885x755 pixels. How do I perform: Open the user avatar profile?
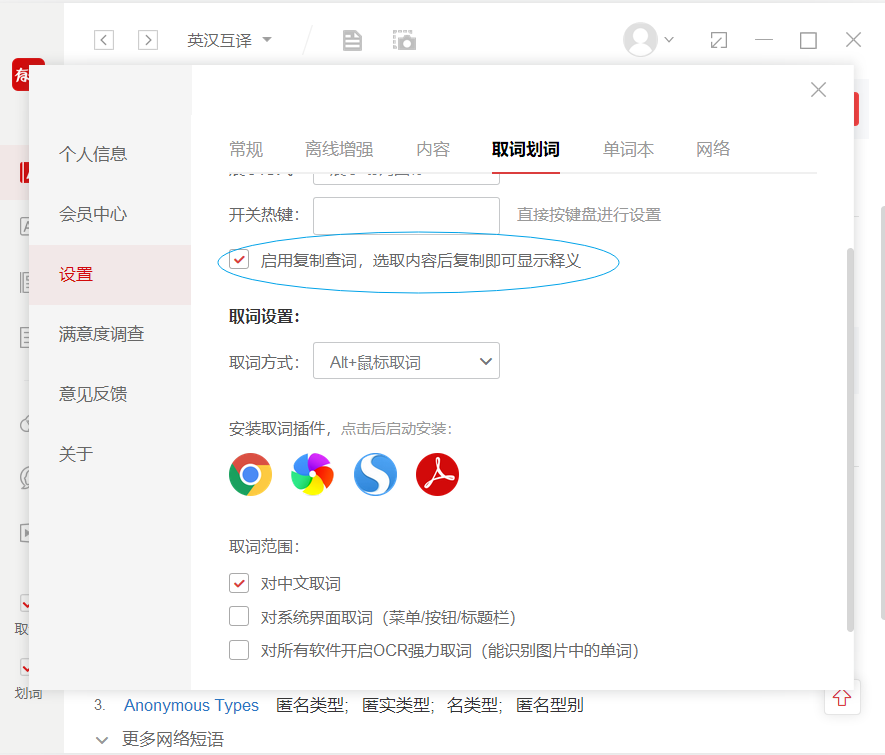(x=640, y=39)
